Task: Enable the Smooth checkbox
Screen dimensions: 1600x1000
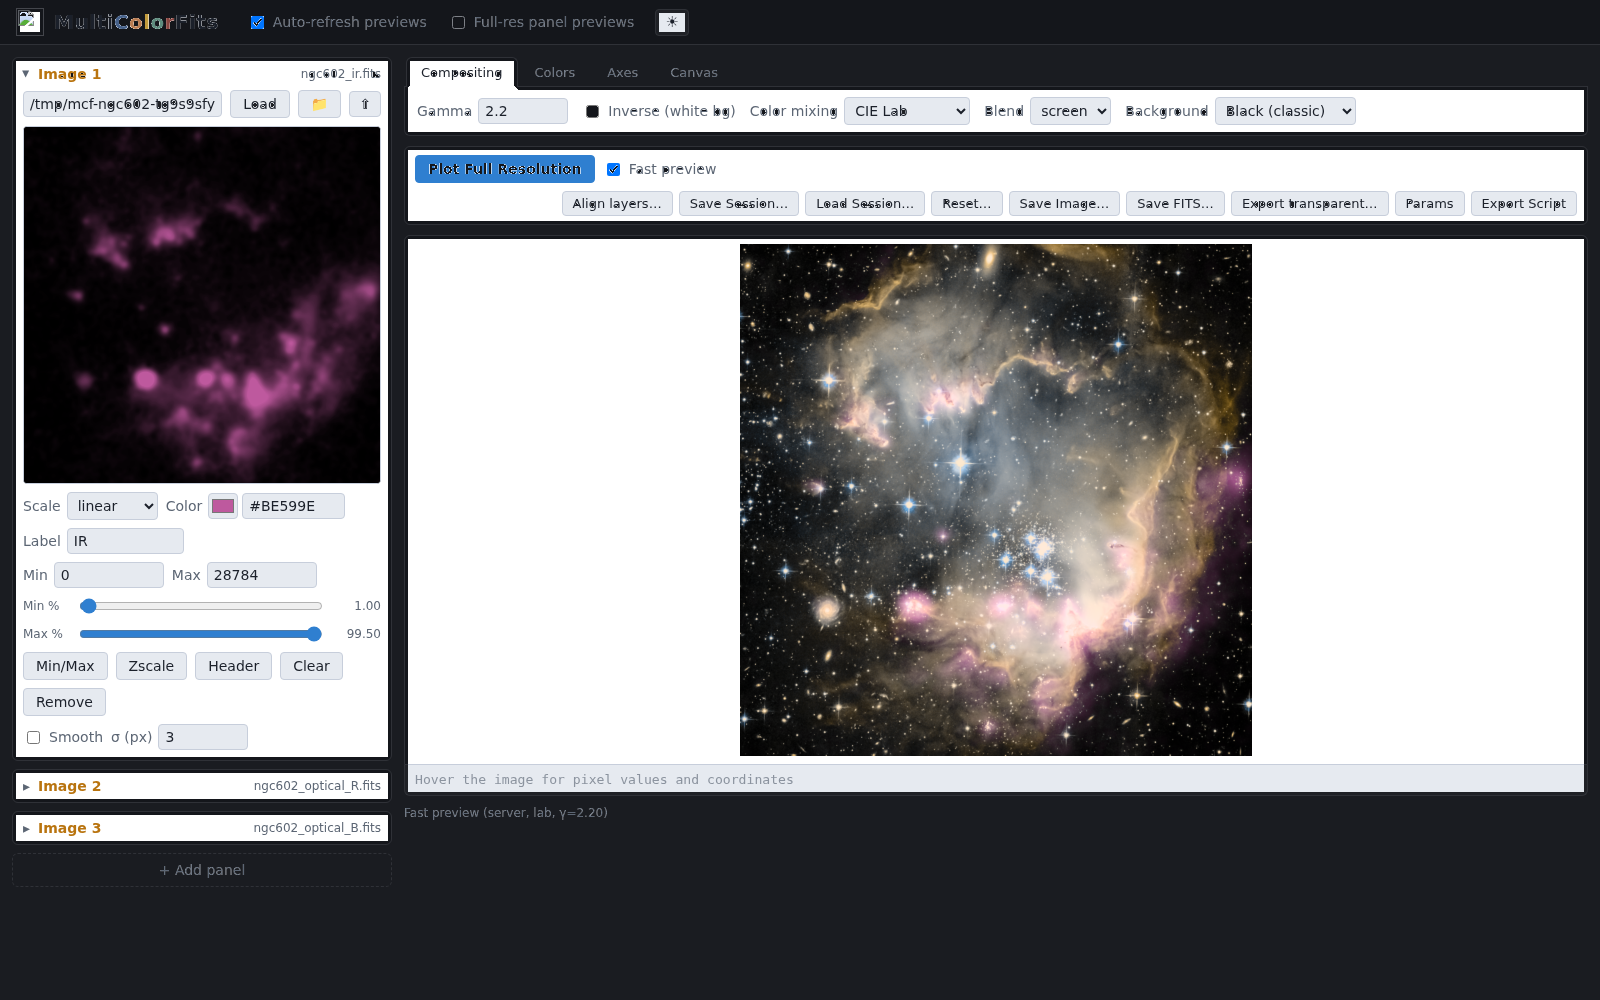Action: [x=34, y=737]
